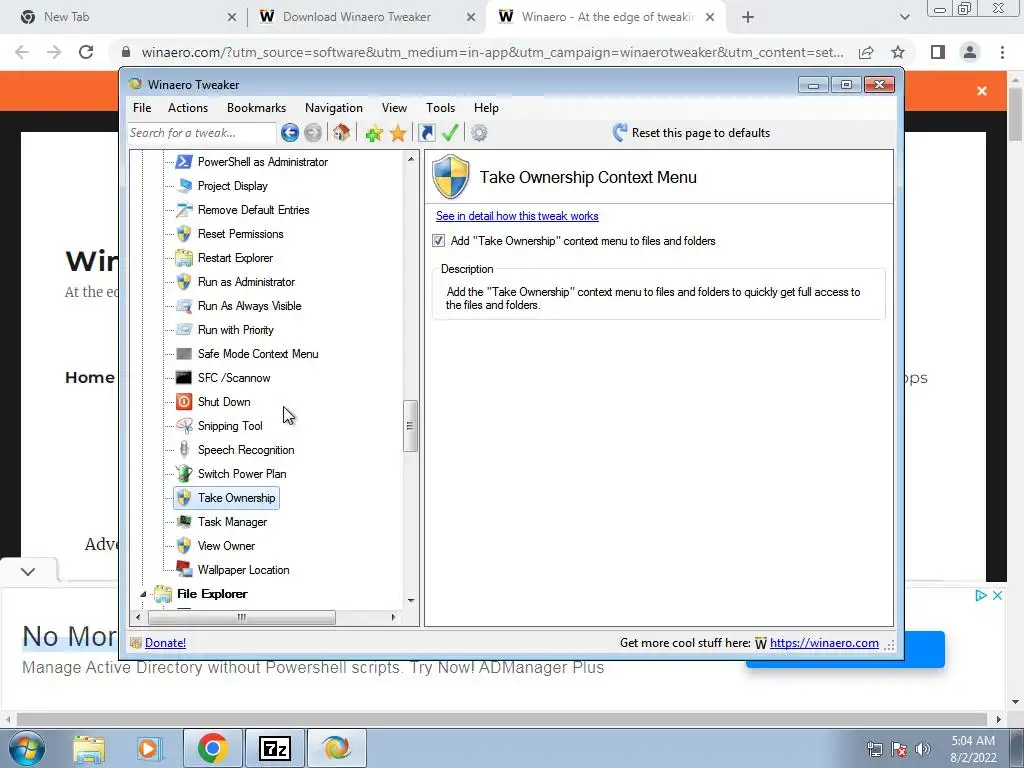Click the greyed Forward arrow in Winaero toolbar
This screenshot has width=1024, height=768.
tap(313, 133)
